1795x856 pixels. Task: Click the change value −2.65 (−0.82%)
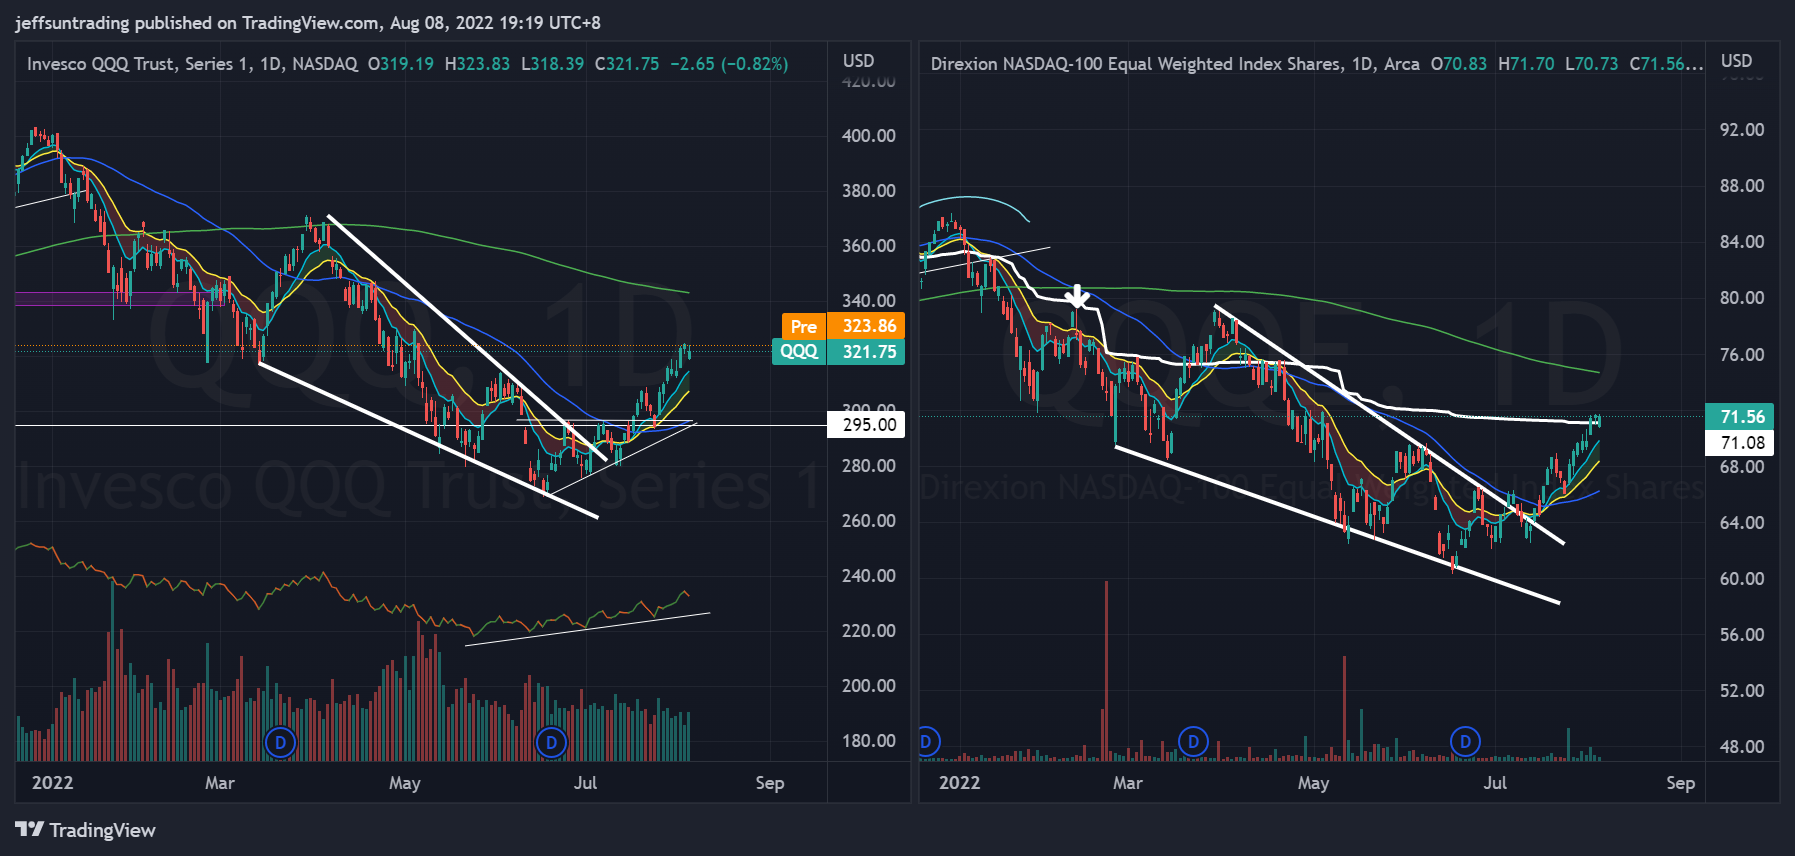(x=729, y=64)
